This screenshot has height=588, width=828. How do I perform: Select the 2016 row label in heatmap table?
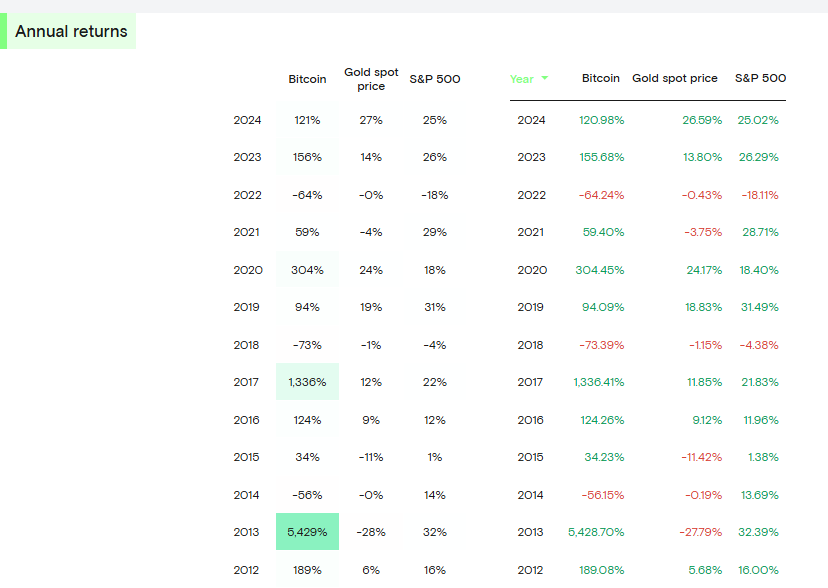(247, 420)
